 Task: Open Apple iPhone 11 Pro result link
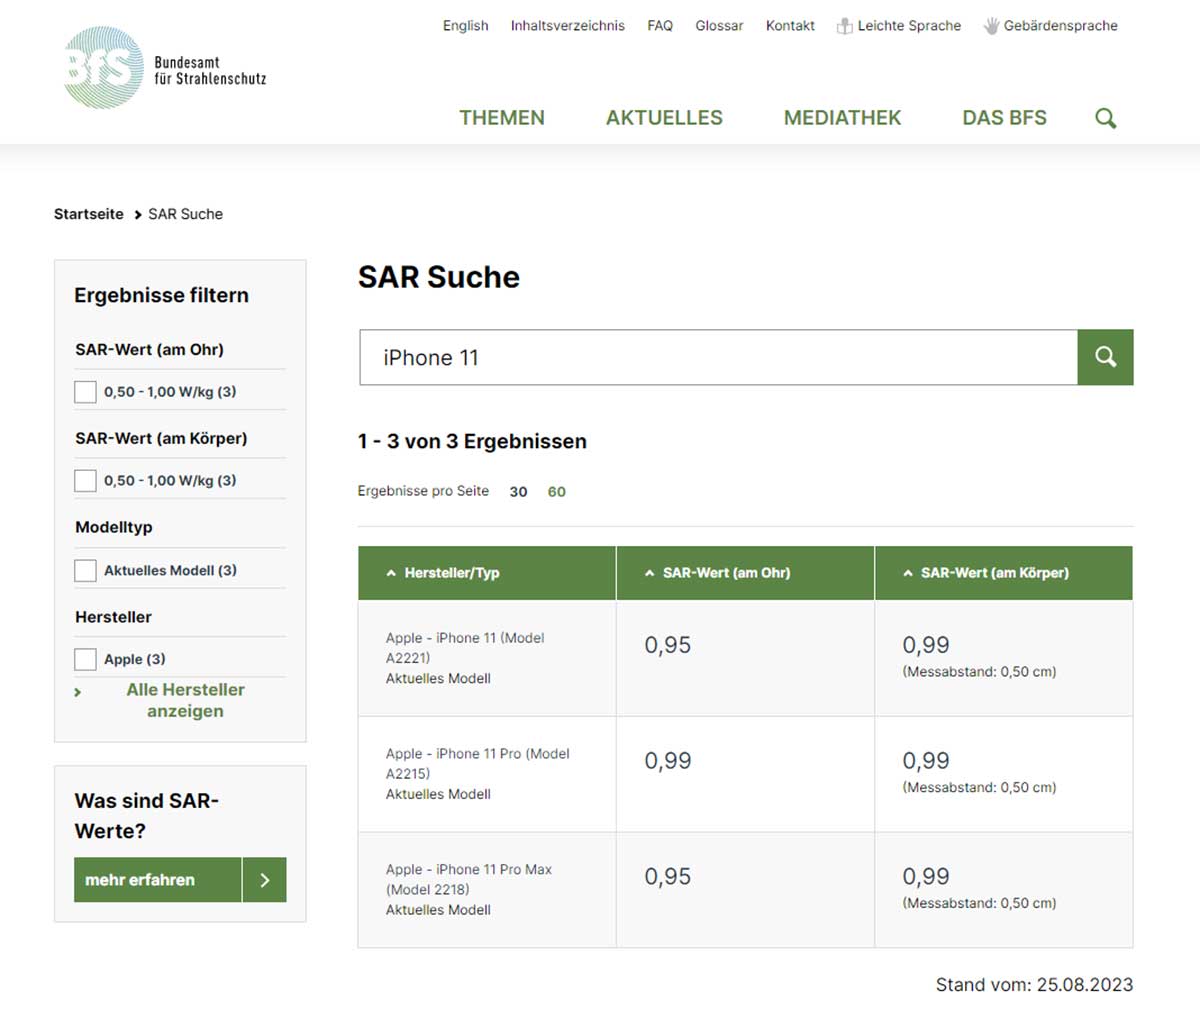click(x=477, y=763)
